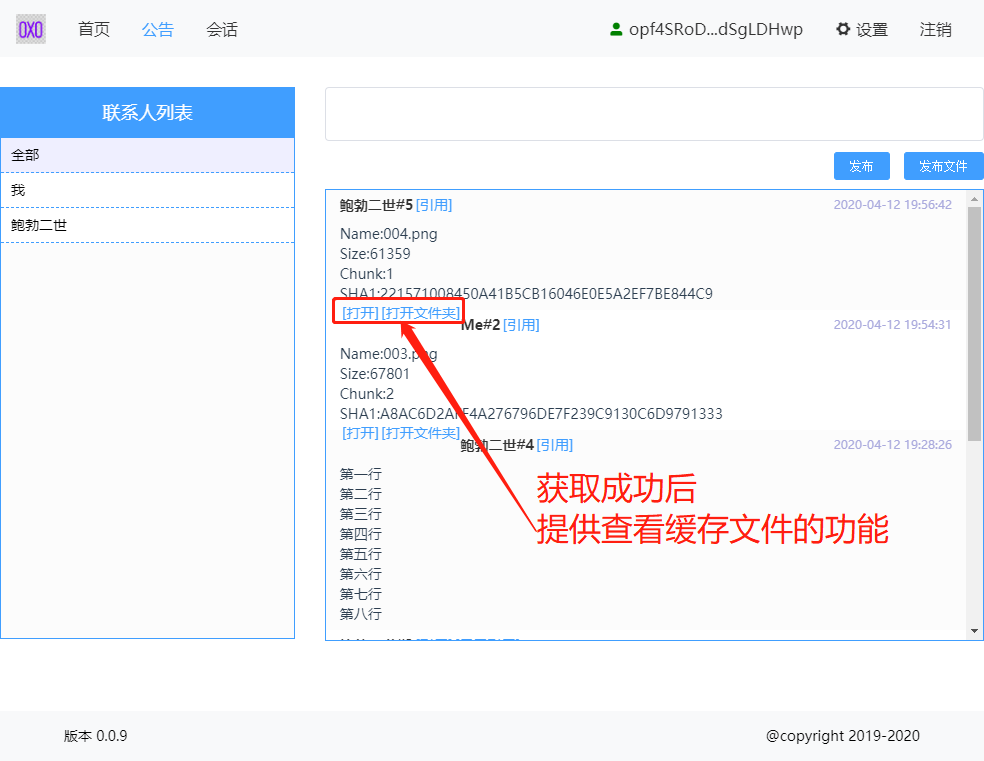The width and height of the screenshot is (984, 761).
Task: Click 引用 link on 鲍勃二世#5 bulletin
Action: point(434,205)
